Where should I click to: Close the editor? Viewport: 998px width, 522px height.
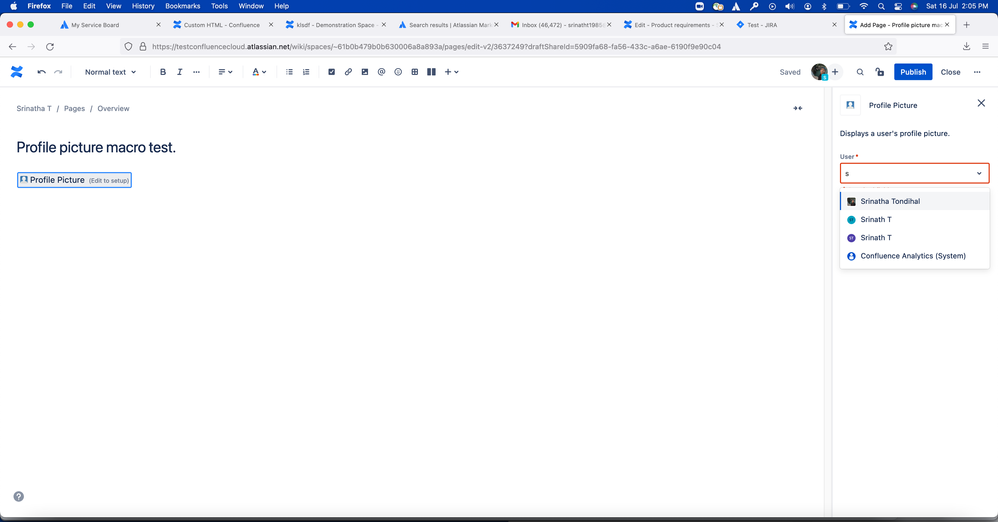pos(950,72)
